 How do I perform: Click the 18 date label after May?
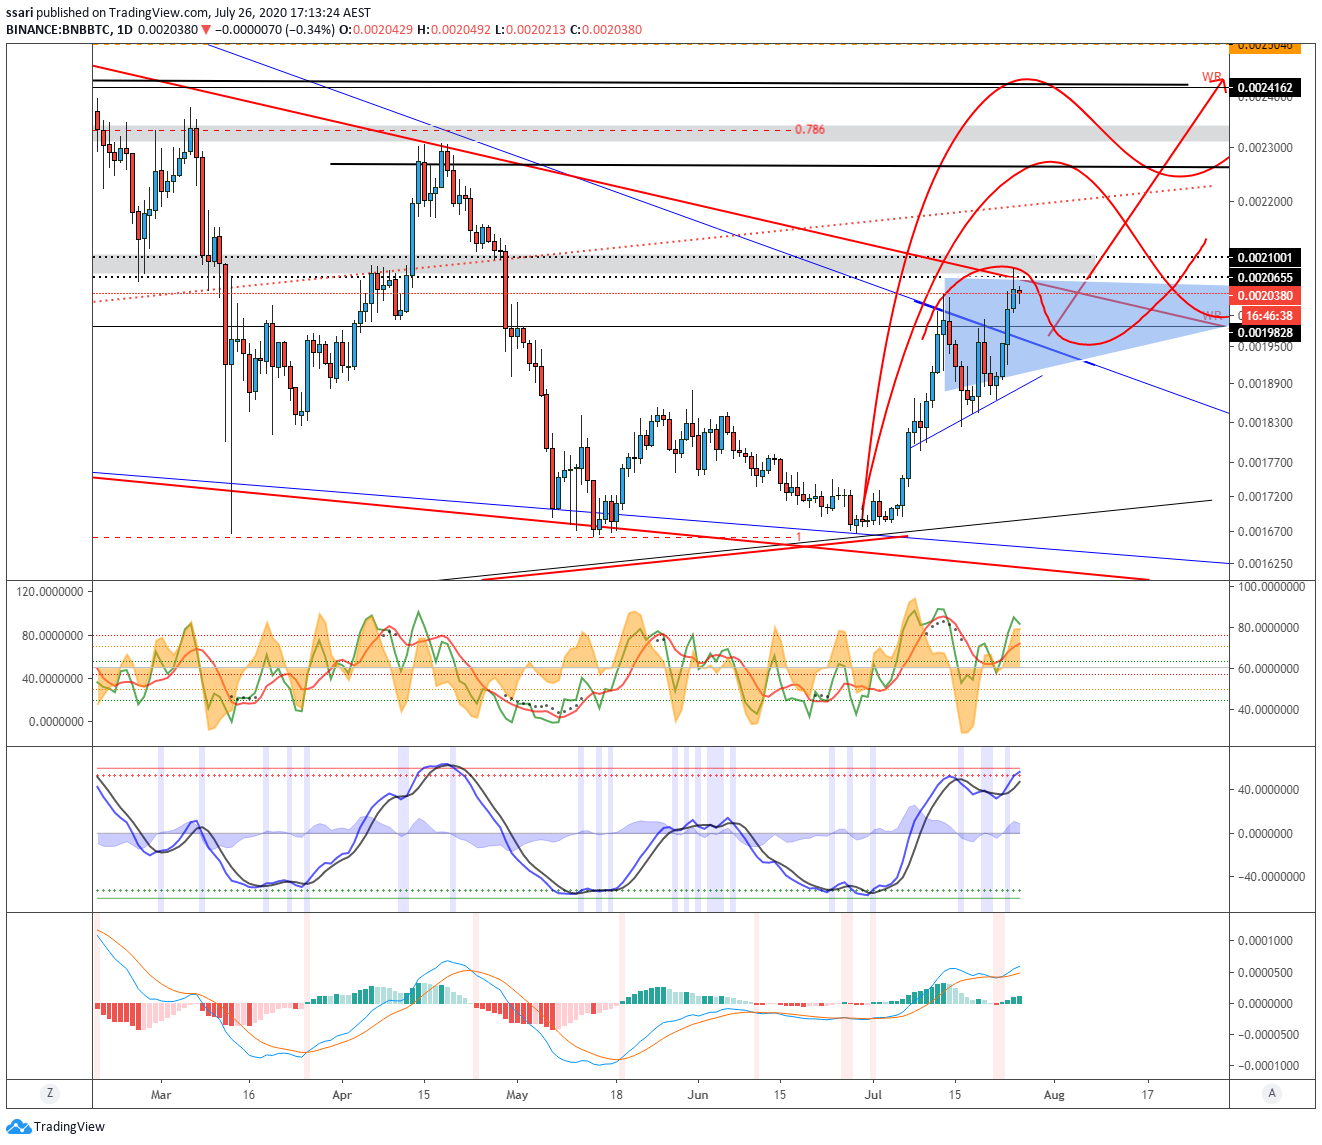[617, 1095]
